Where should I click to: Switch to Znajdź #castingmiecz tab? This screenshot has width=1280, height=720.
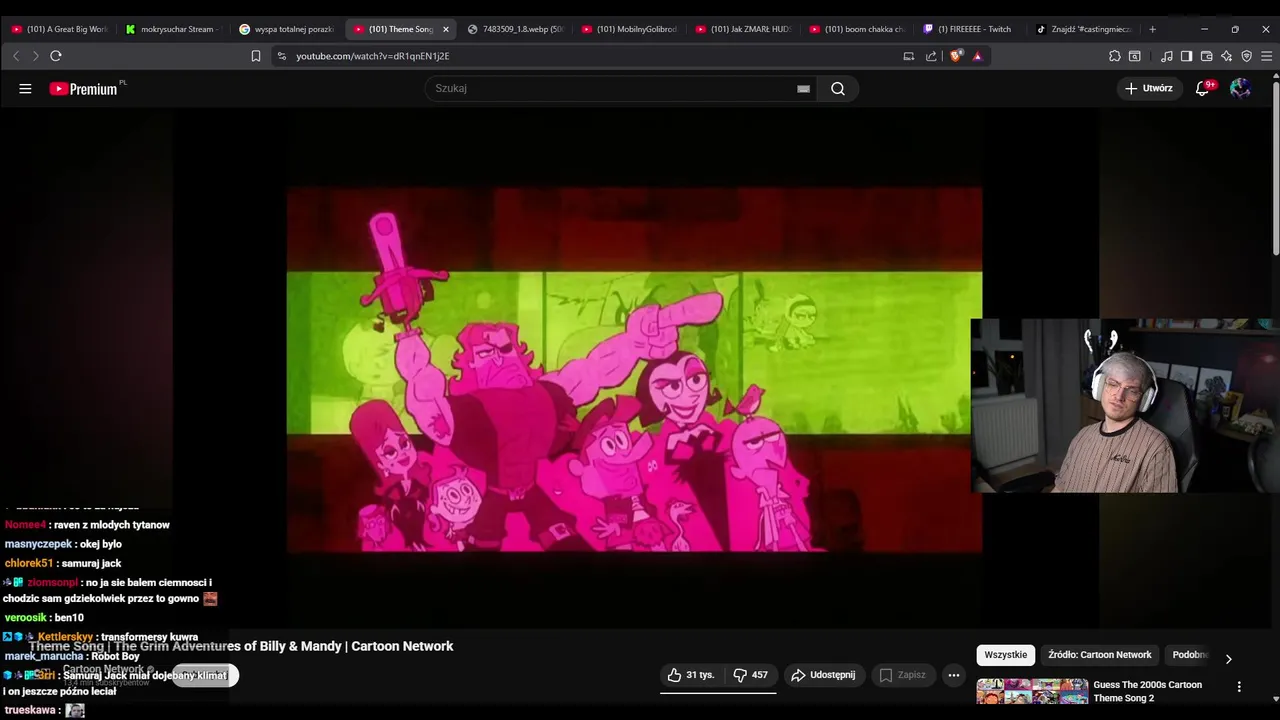click(x=1085, y=29)
